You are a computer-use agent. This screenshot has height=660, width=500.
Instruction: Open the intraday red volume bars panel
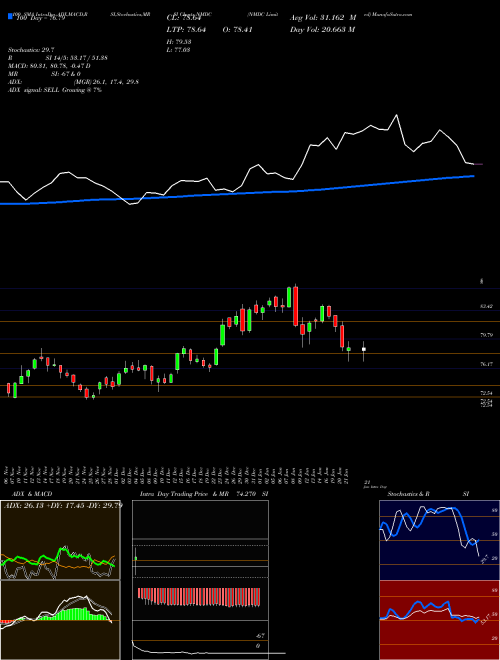point(200,598)
